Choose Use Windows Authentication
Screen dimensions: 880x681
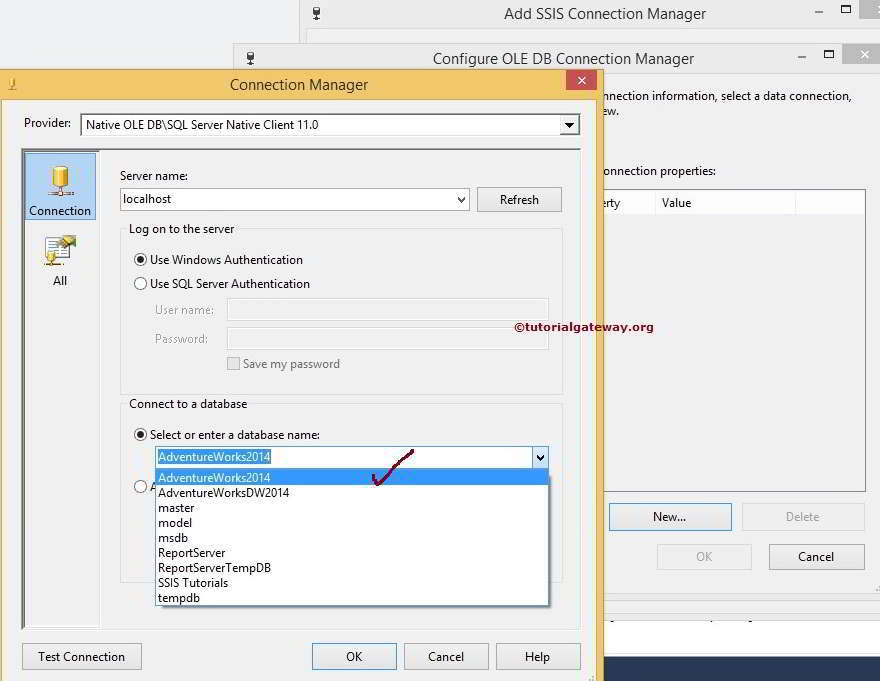click(x=140, y=260)
